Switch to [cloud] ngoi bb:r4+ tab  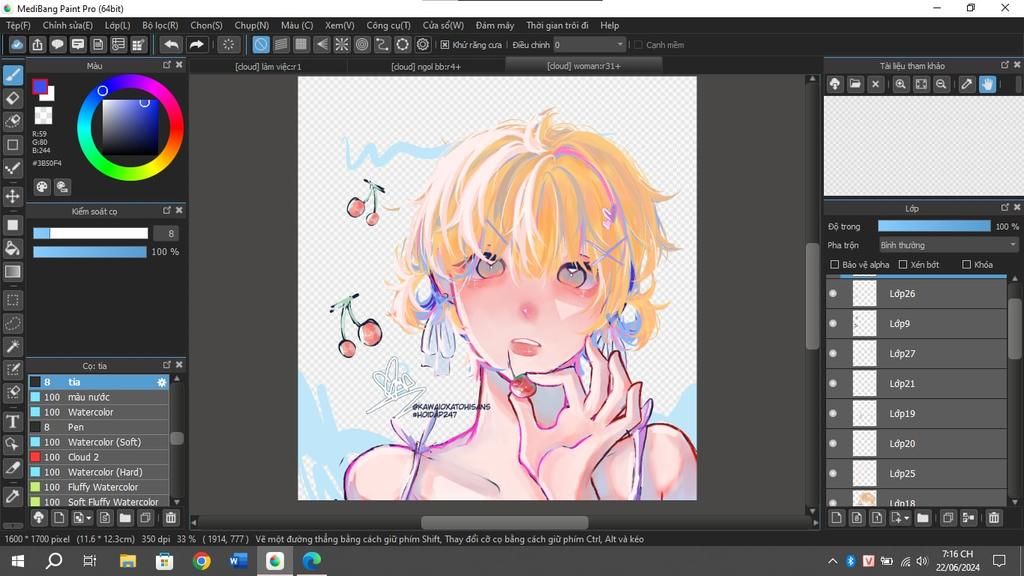click(x=426, y=67)
